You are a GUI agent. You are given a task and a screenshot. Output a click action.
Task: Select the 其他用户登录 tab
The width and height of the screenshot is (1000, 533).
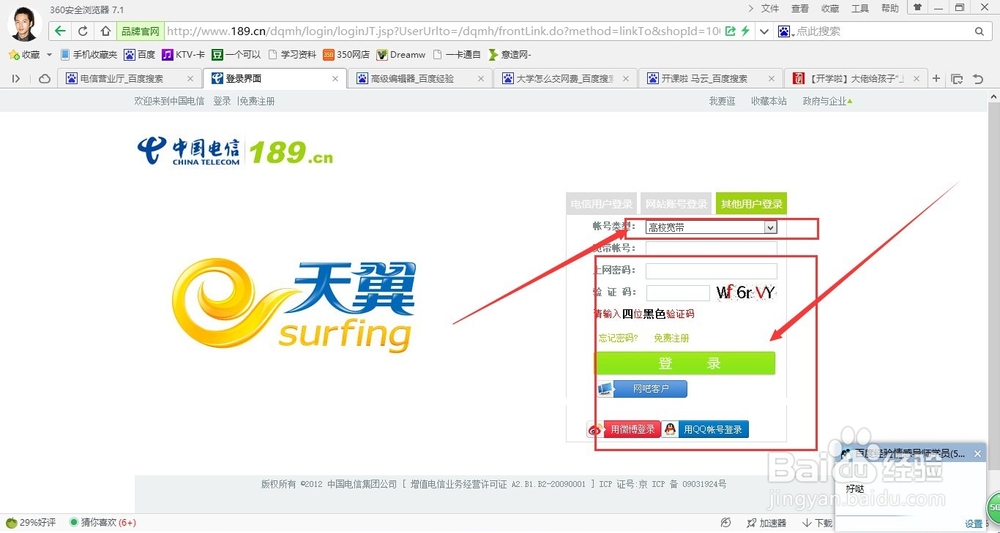751,204
